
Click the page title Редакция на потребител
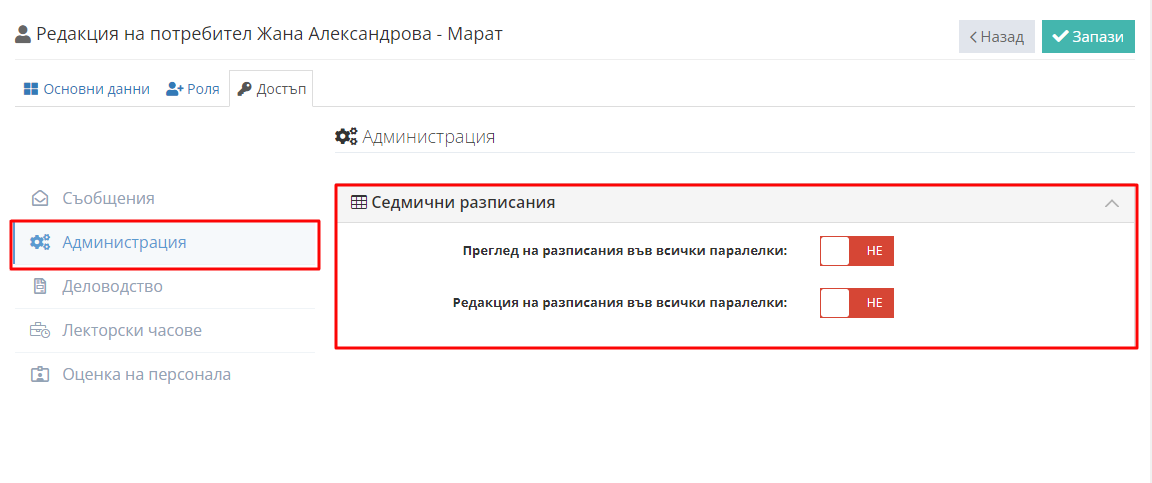pos(269,34)
